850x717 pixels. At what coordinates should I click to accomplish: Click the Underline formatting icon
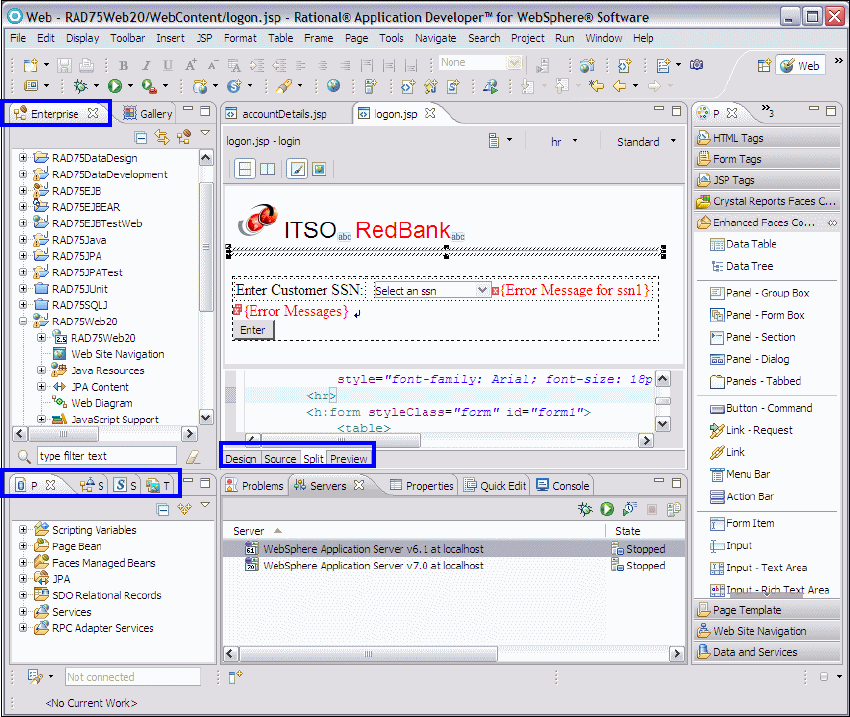coord(168,66)
